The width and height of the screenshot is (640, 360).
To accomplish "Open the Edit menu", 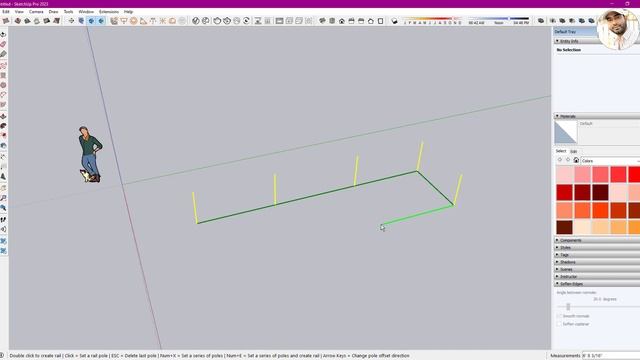I will pyautogui.click(x=6, y=12).
